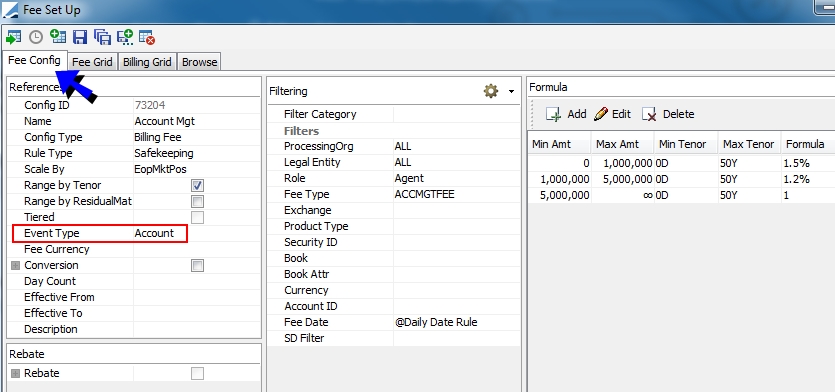The width and height of the screenshot is (835, 392).
Task: Expand the Conversion row
Action: 15,265
